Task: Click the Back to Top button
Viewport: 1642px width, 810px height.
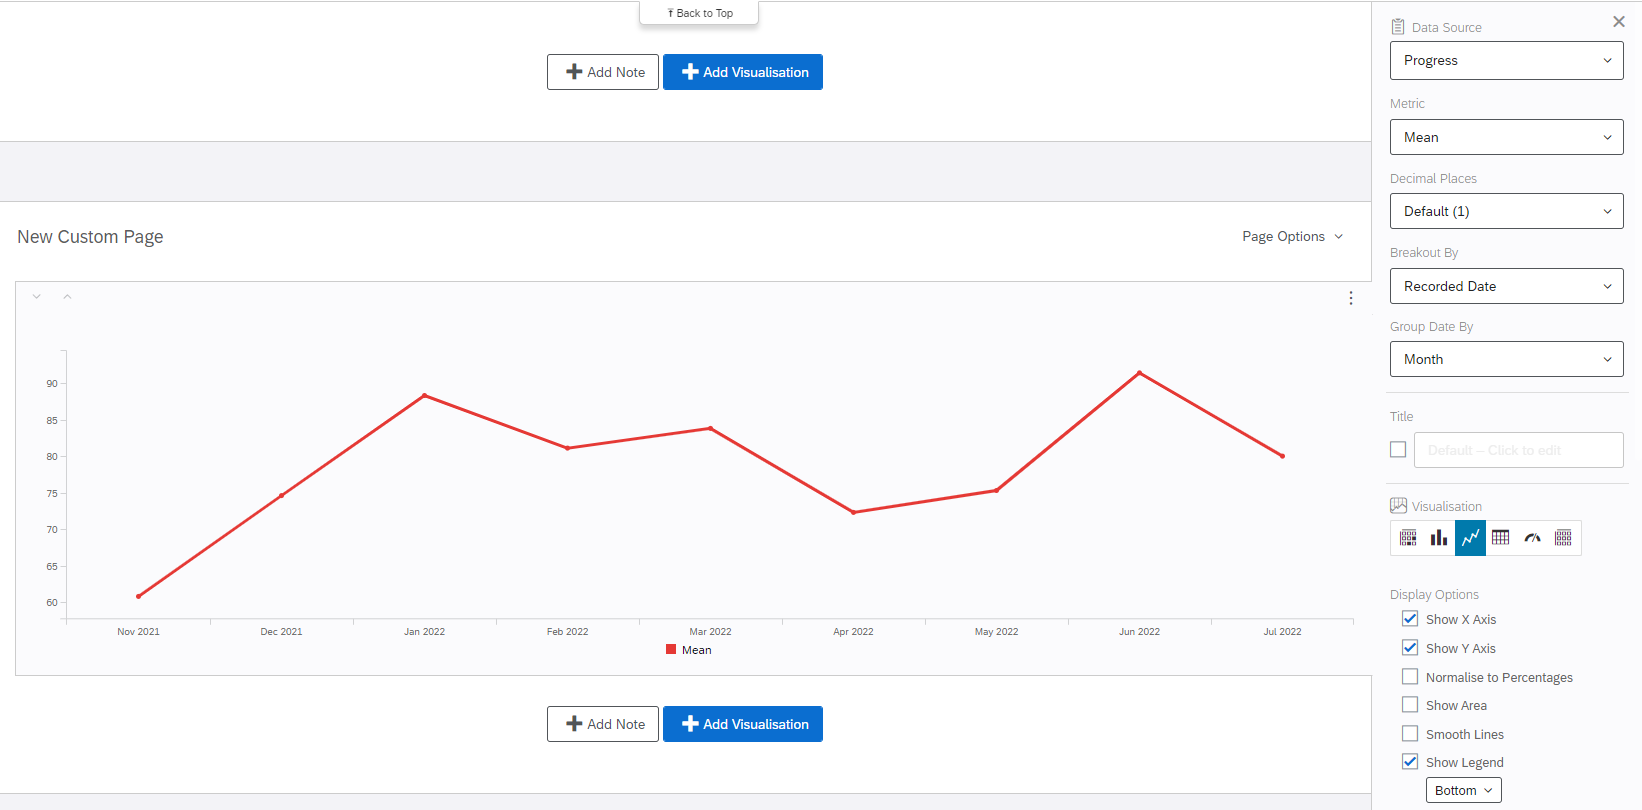Action: click(700, 13)
